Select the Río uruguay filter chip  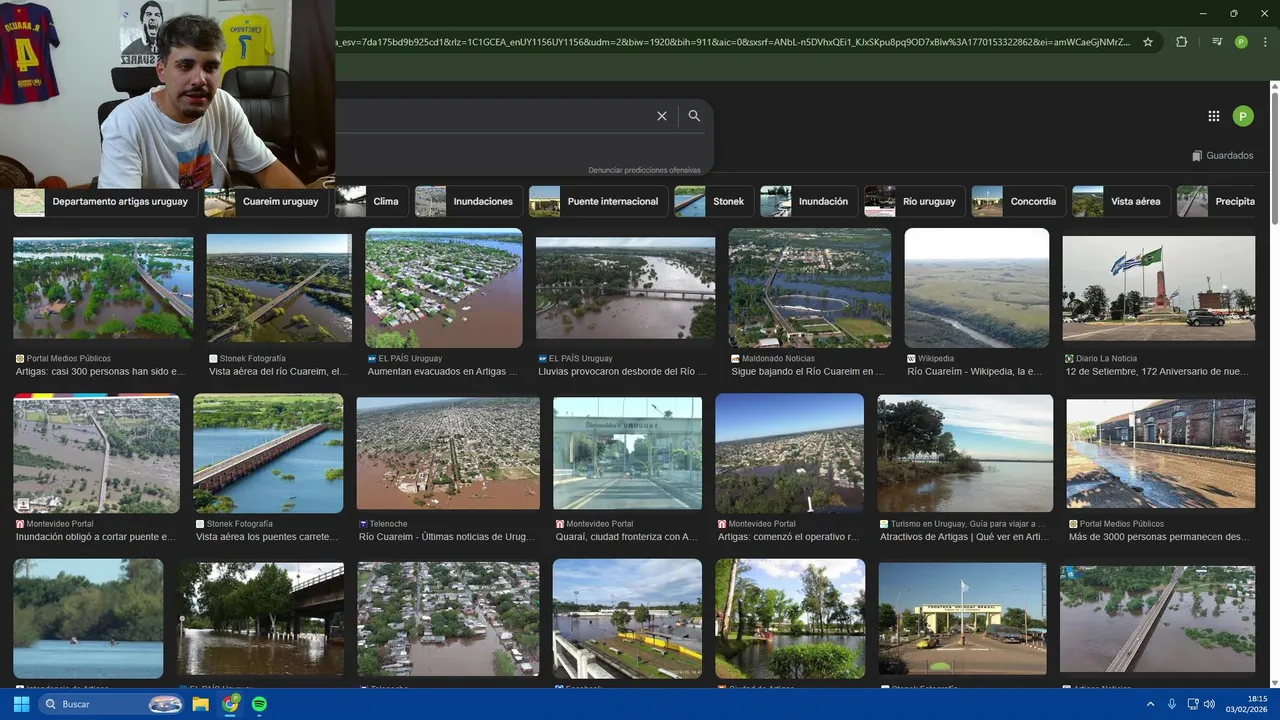(x=914, y=201)
